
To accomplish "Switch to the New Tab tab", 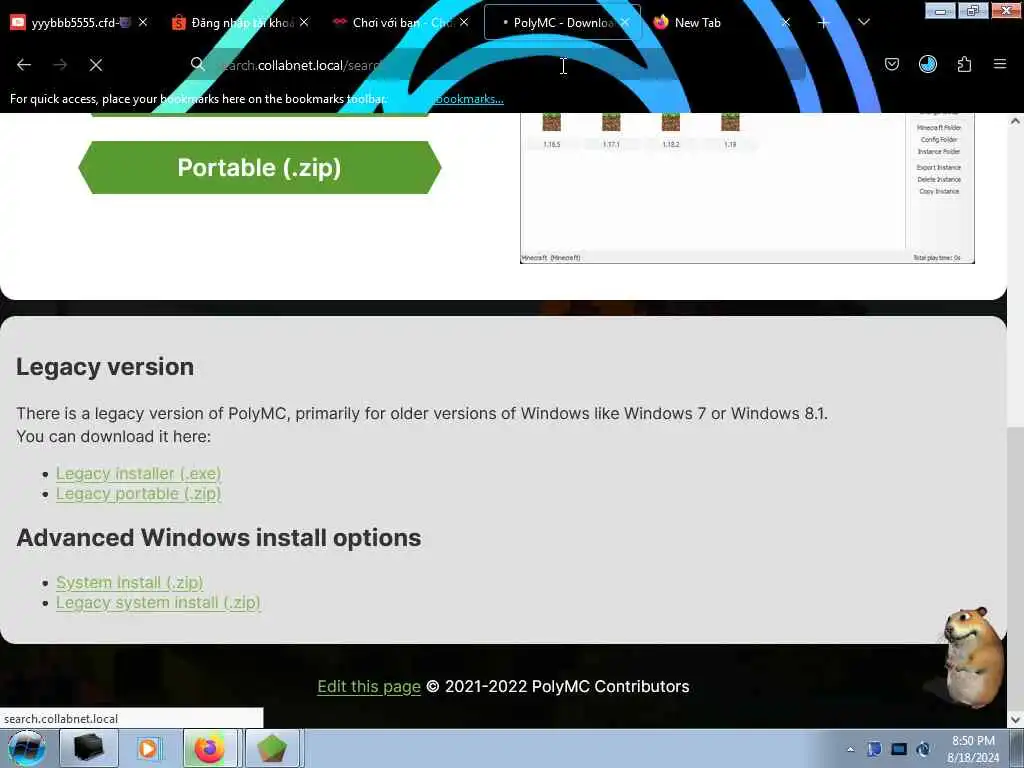I will pos(722,22).
